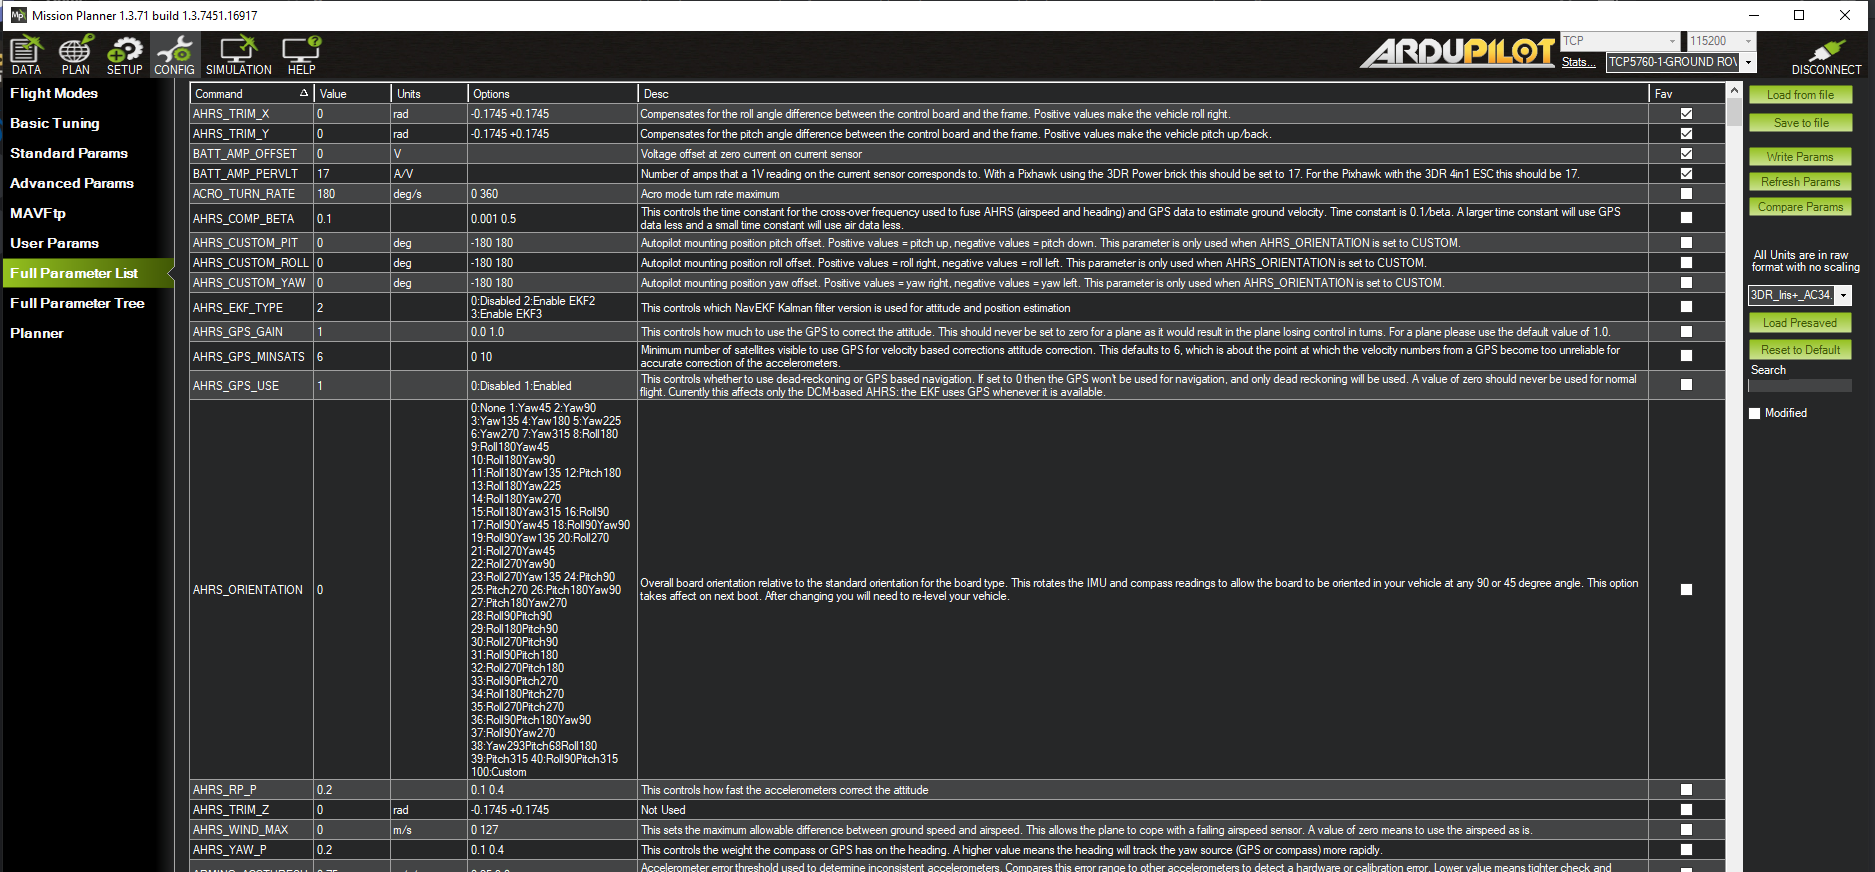Click the CONFIG wrench icon
This screenshot has width=1875, height=872.
(x=174, y=55)
